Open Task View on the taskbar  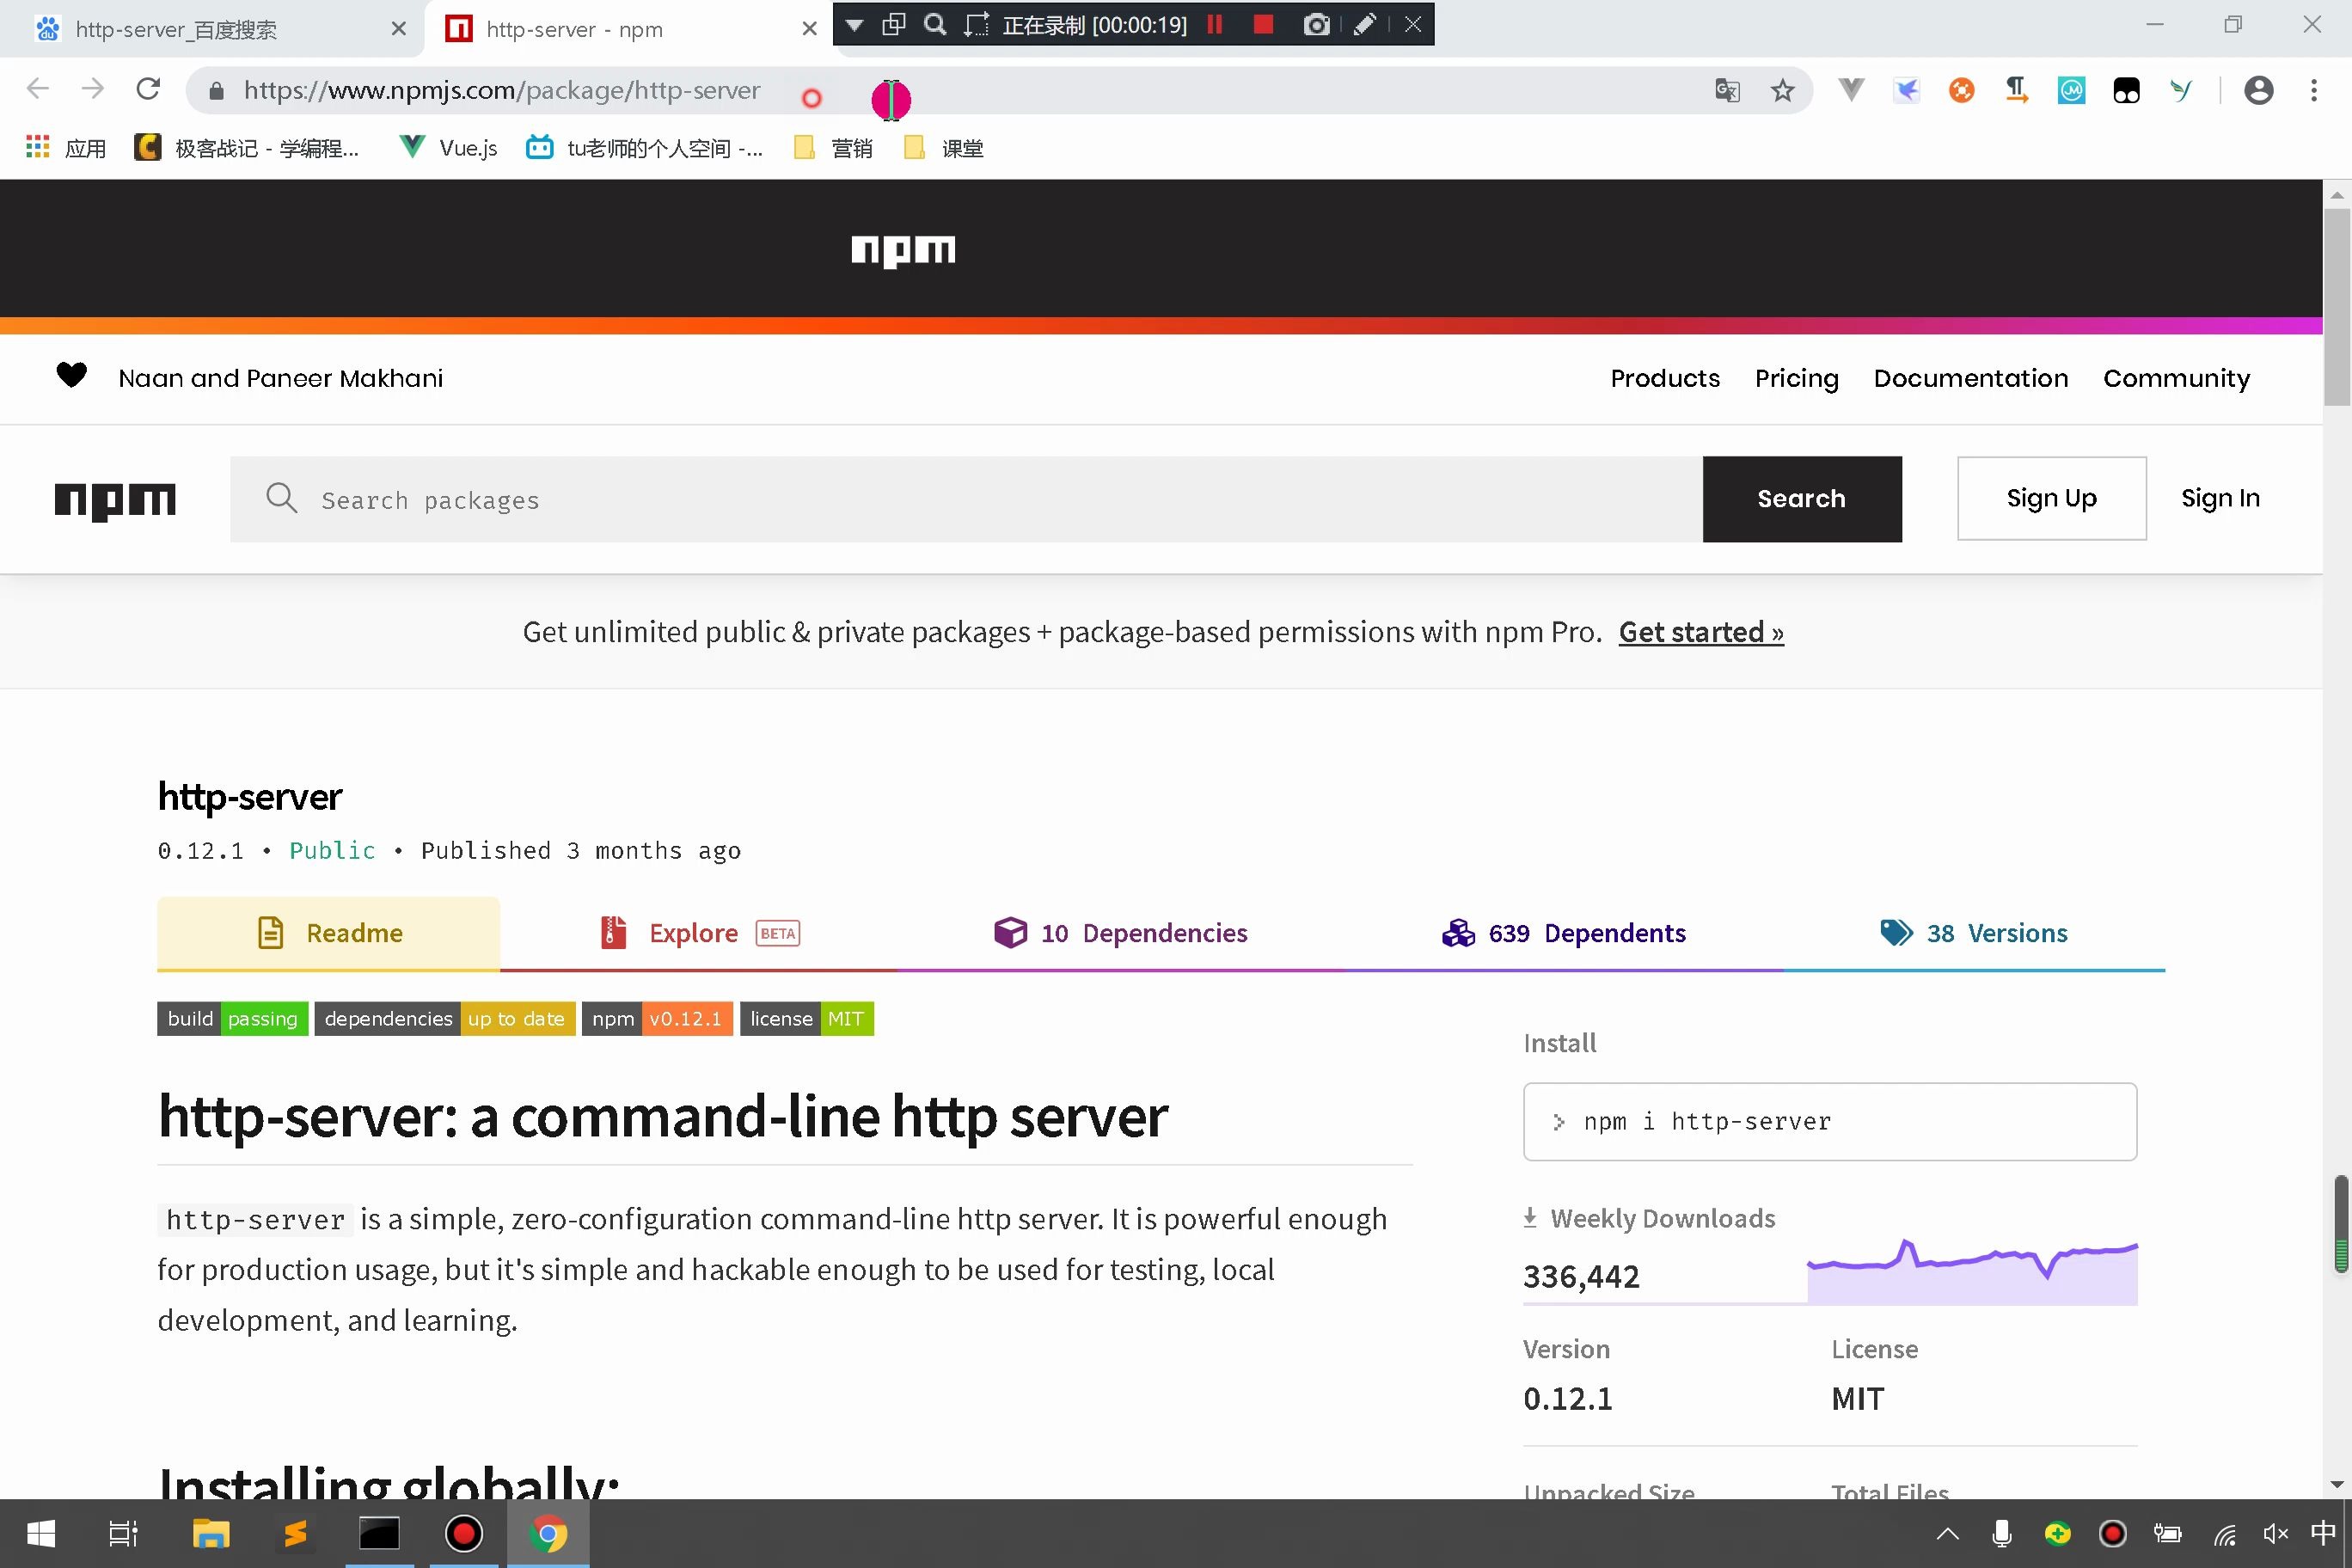(x=123, y=1534)
